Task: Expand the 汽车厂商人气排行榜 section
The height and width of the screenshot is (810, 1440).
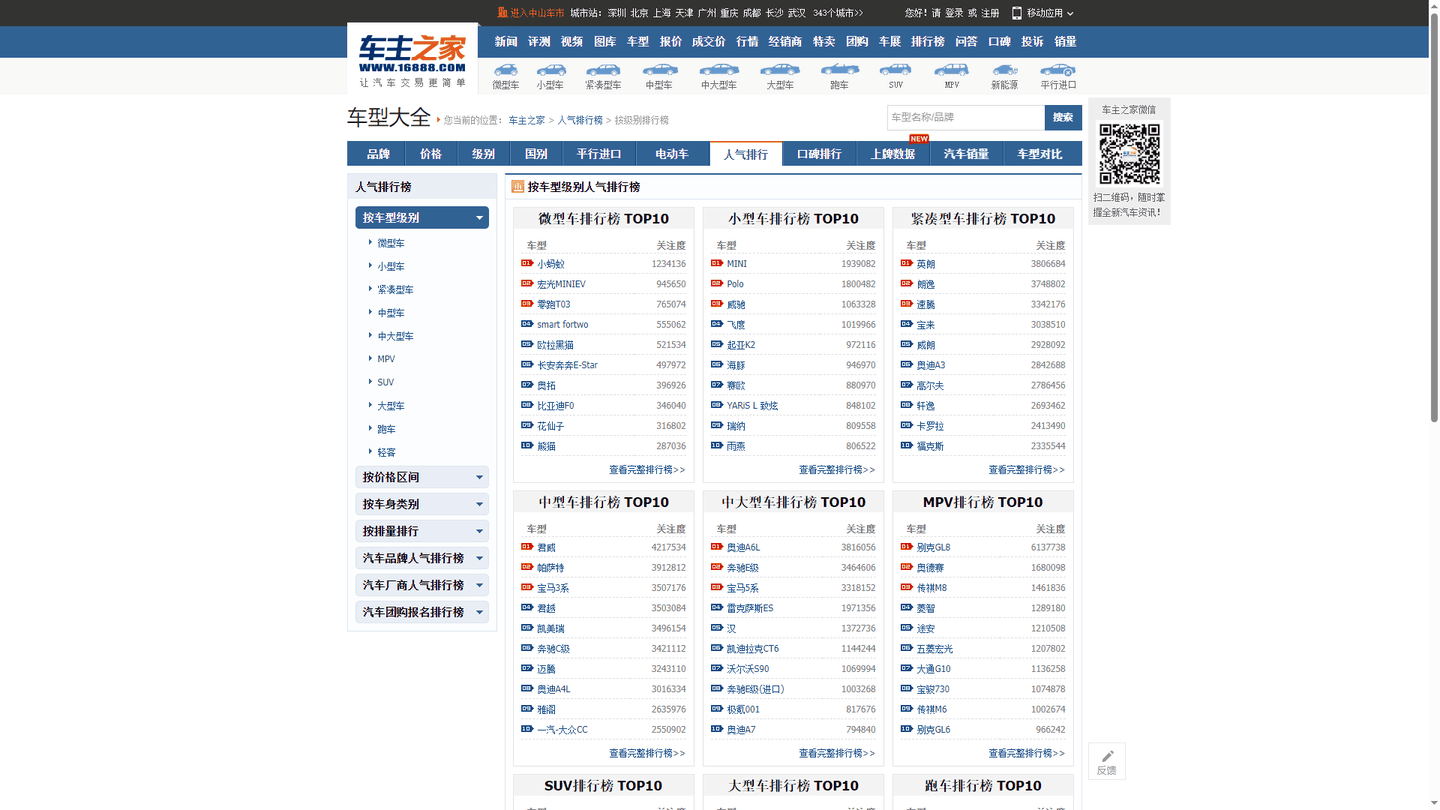Action: (x=422, y=585)
